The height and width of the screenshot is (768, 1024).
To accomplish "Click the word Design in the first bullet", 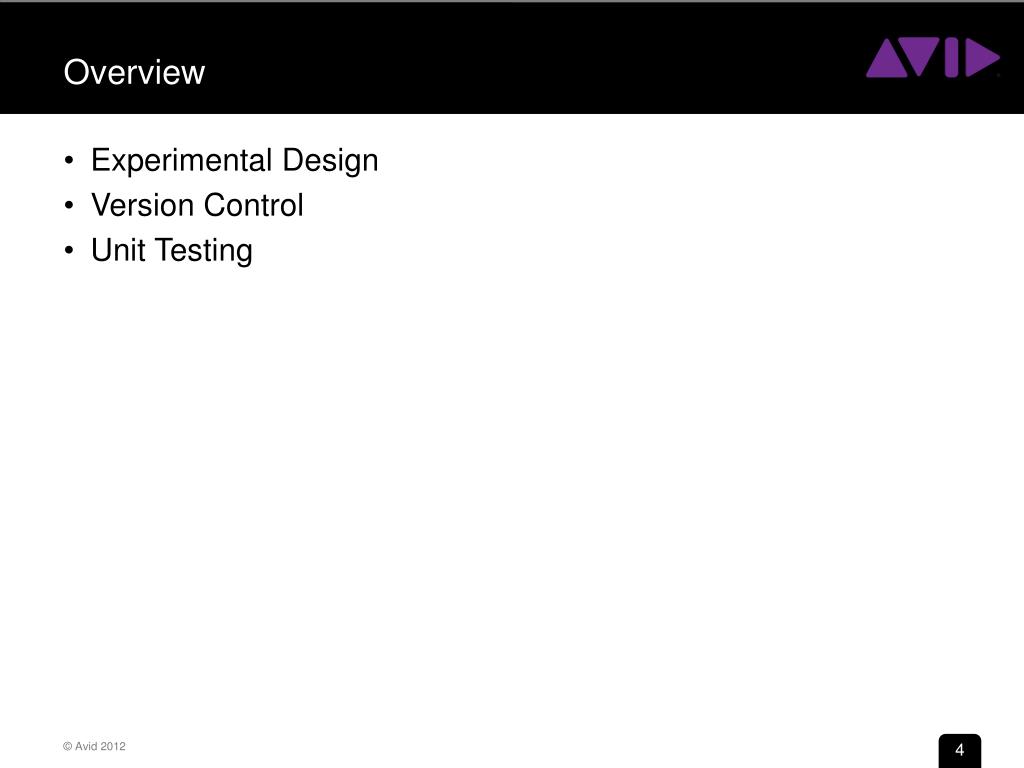I will click(x=330, y=161).
